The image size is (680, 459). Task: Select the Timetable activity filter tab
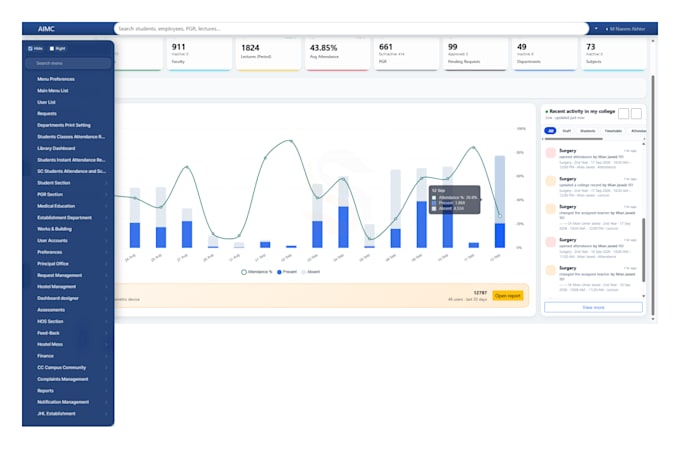click(613, 131)
